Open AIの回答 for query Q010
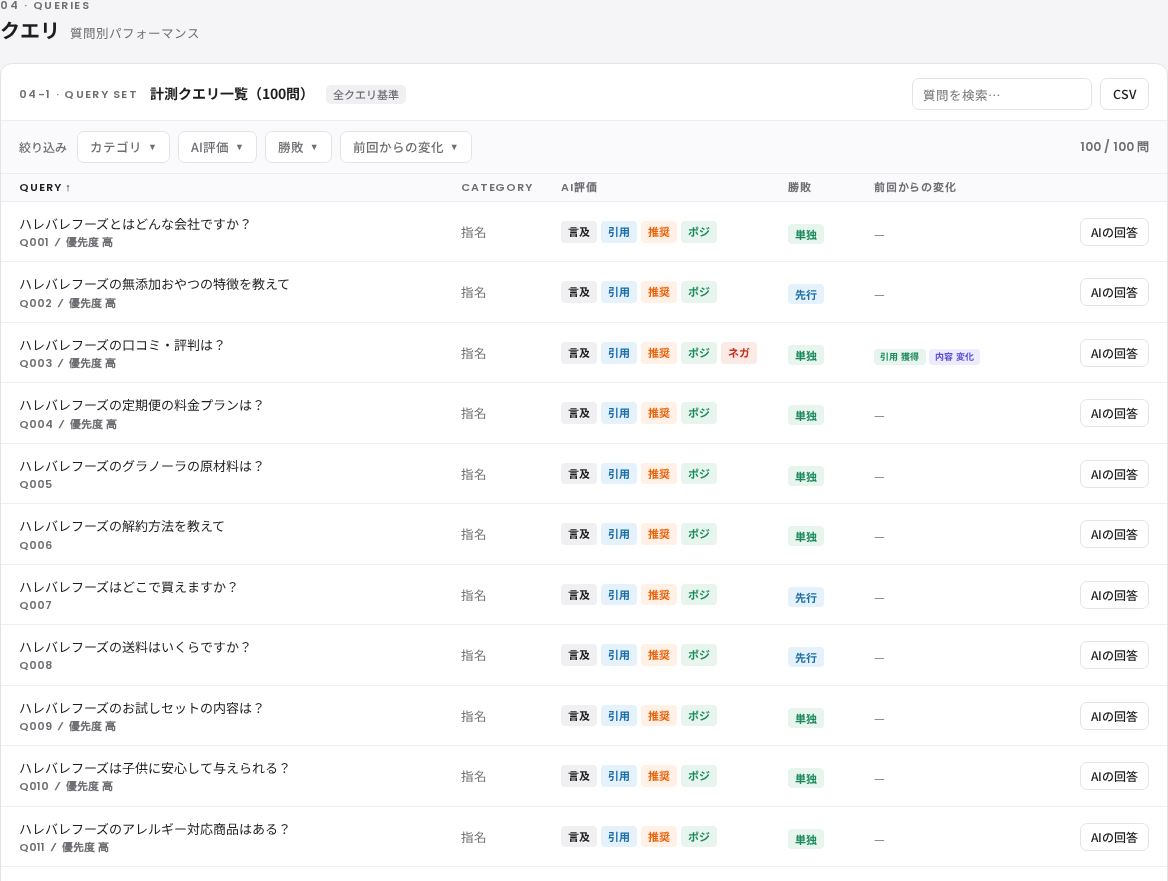Image resolution: width=1168 pixels, height=881 pixels. pos(1114,777)
